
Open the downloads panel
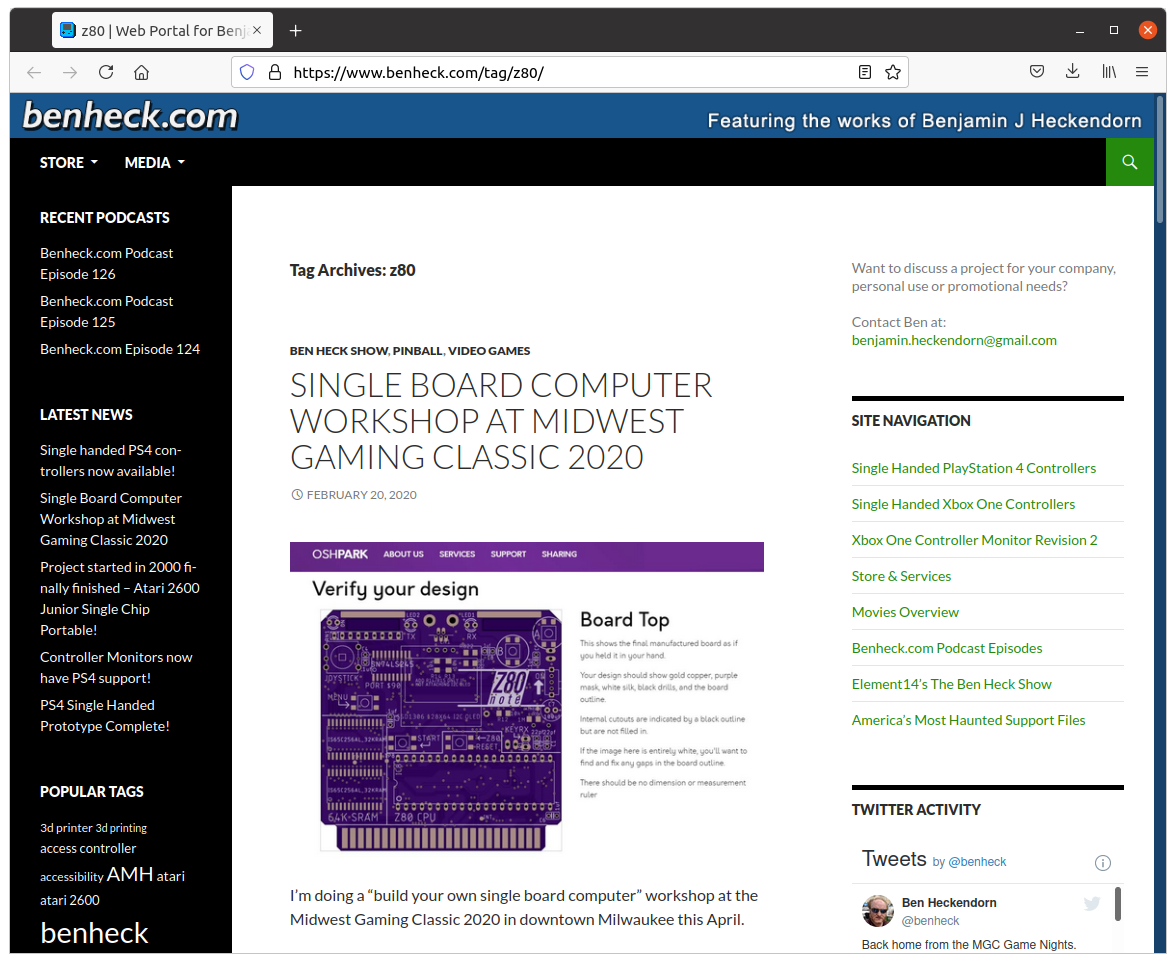[x=1072, y=72]
